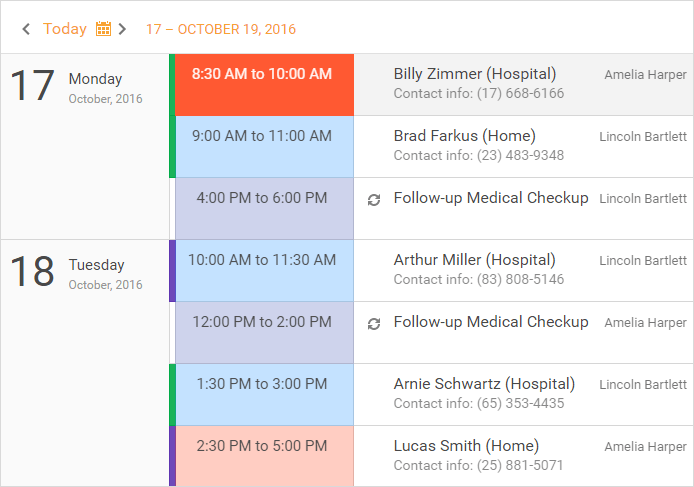The height and width of the screenshot is (487, 694).
Task: Select the 9:00 AM to 11:00 AM slot
Action: [262, 137]
